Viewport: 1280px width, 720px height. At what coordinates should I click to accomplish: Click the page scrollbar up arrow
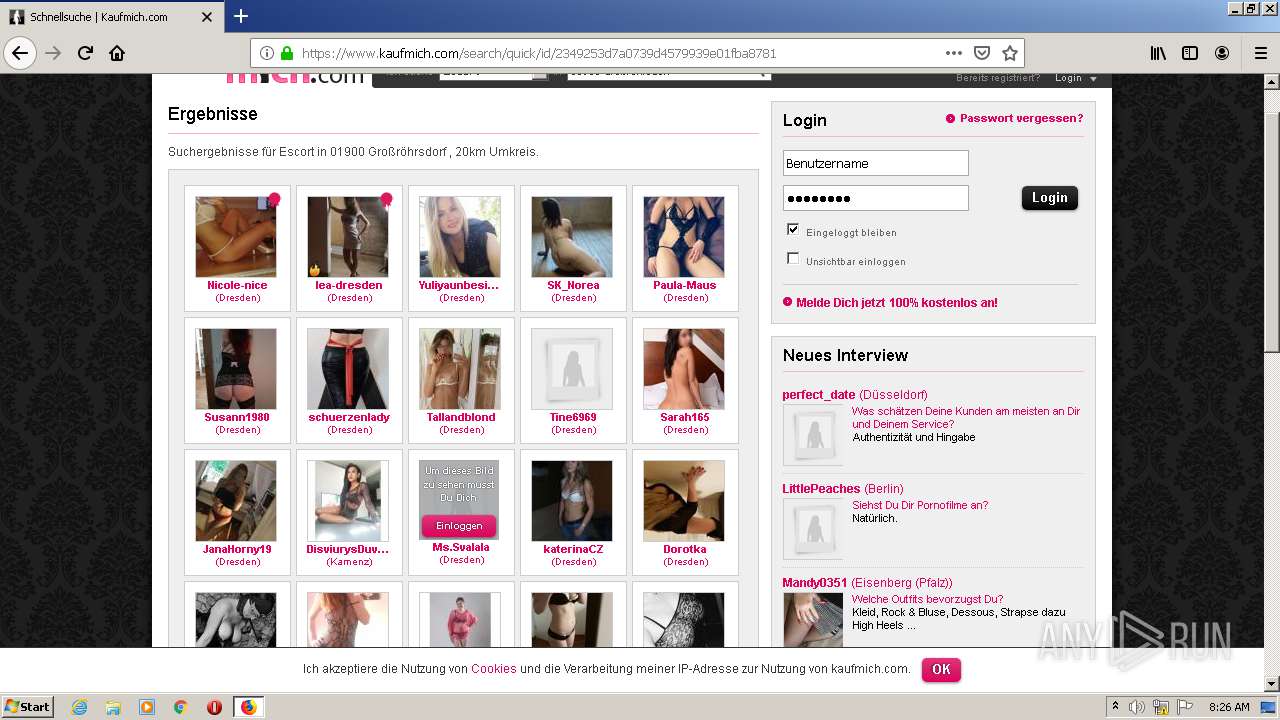(x=1271, y=81)
